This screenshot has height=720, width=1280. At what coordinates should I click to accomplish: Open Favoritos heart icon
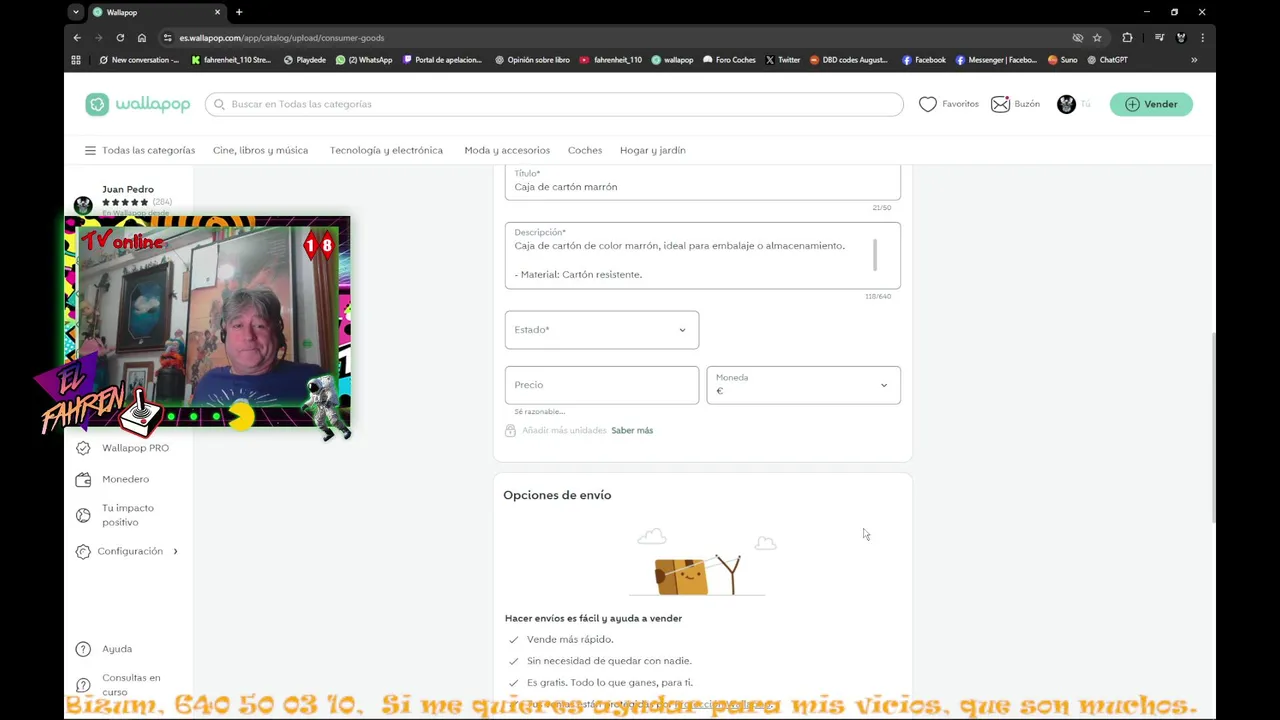pyautogui.click(x=928, y=104)
